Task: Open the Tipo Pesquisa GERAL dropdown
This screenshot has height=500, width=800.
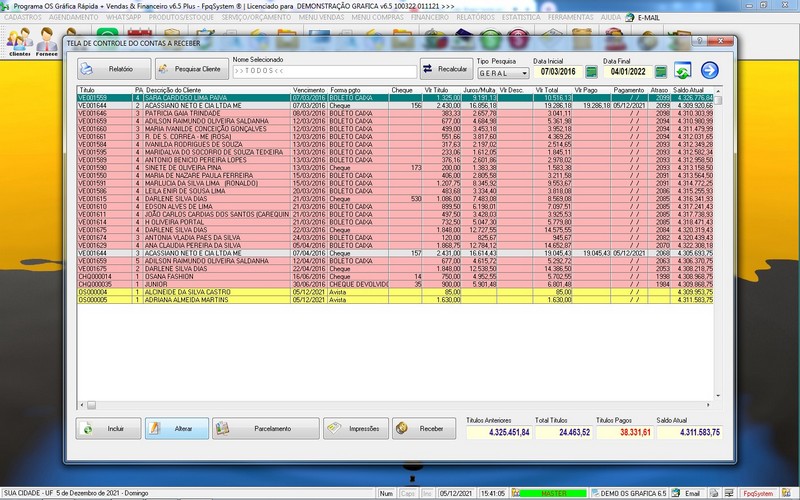Action: pos(503,73)
